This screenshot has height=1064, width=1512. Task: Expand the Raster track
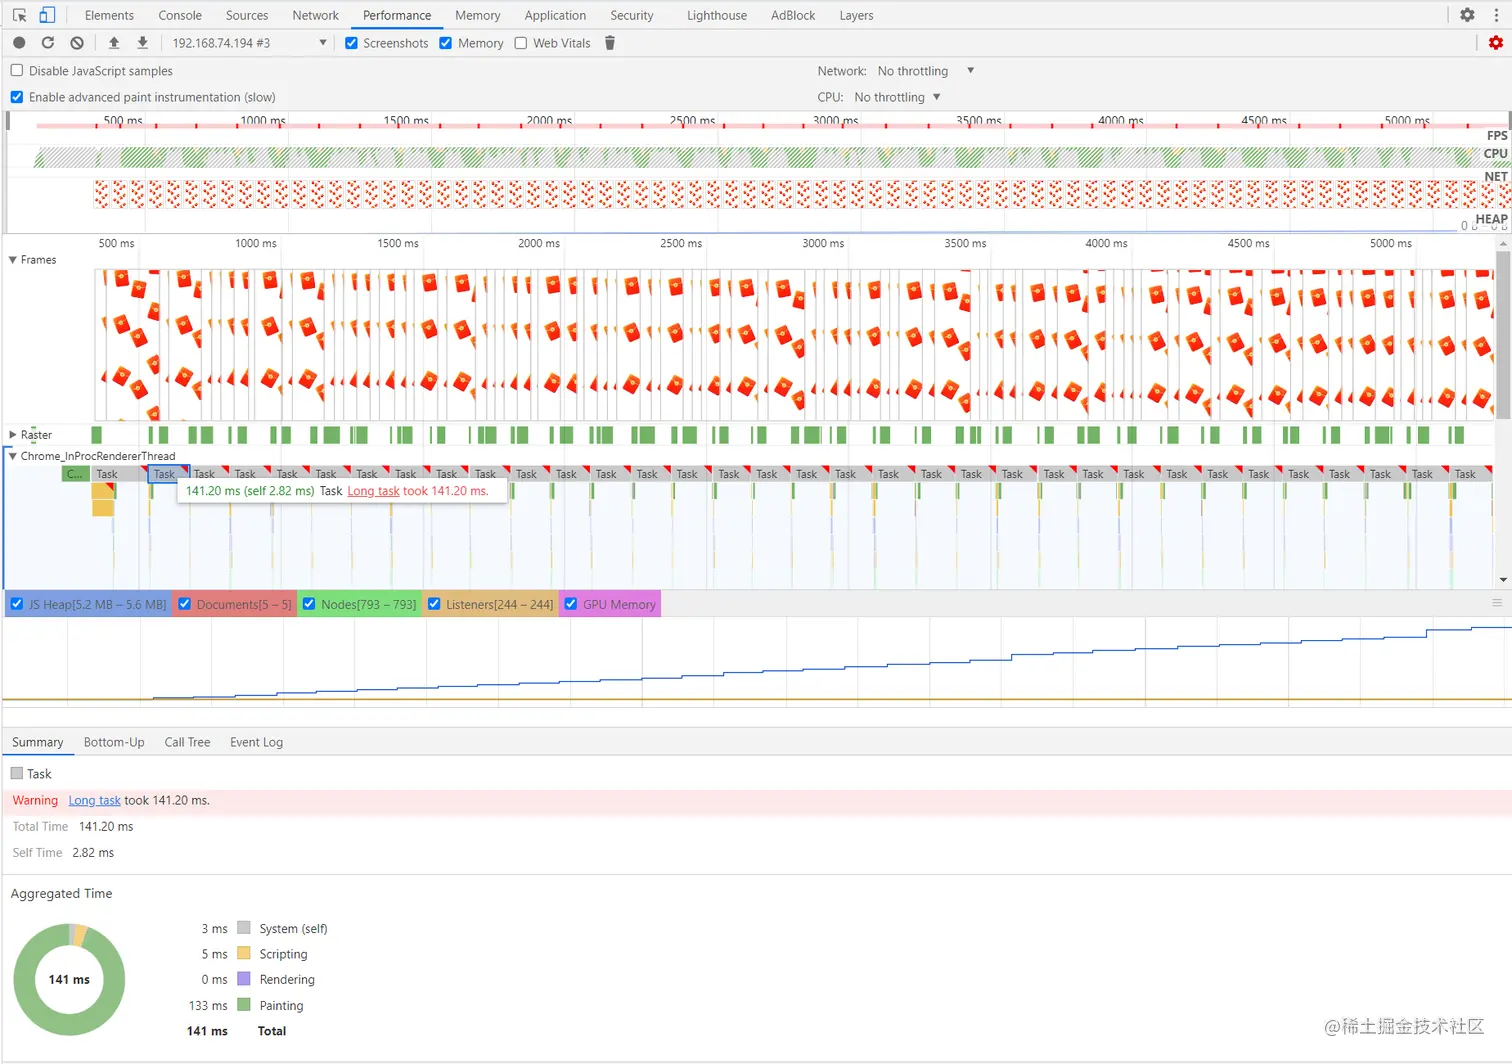pos(13,435)
